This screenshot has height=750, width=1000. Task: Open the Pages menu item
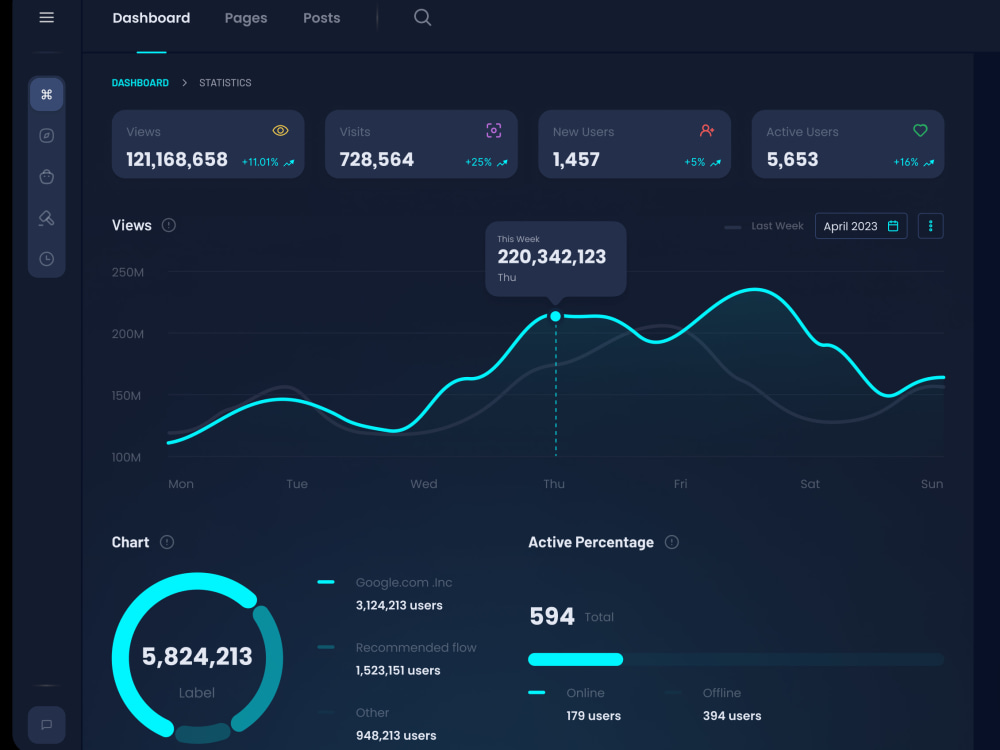tap(245, 17)
